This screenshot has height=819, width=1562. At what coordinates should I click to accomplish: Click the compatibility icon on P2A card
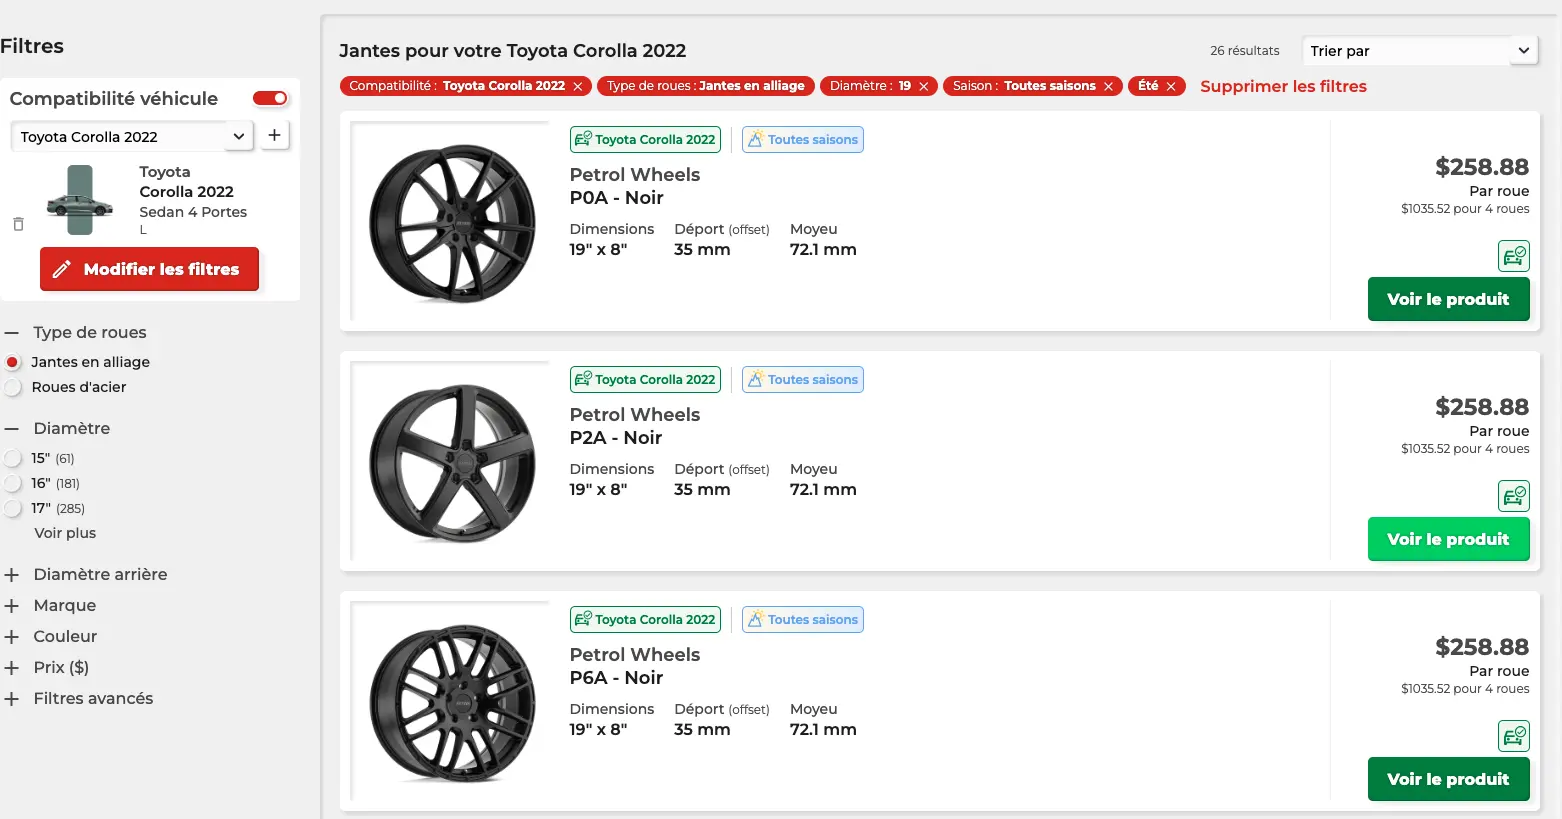point(1514,496)
